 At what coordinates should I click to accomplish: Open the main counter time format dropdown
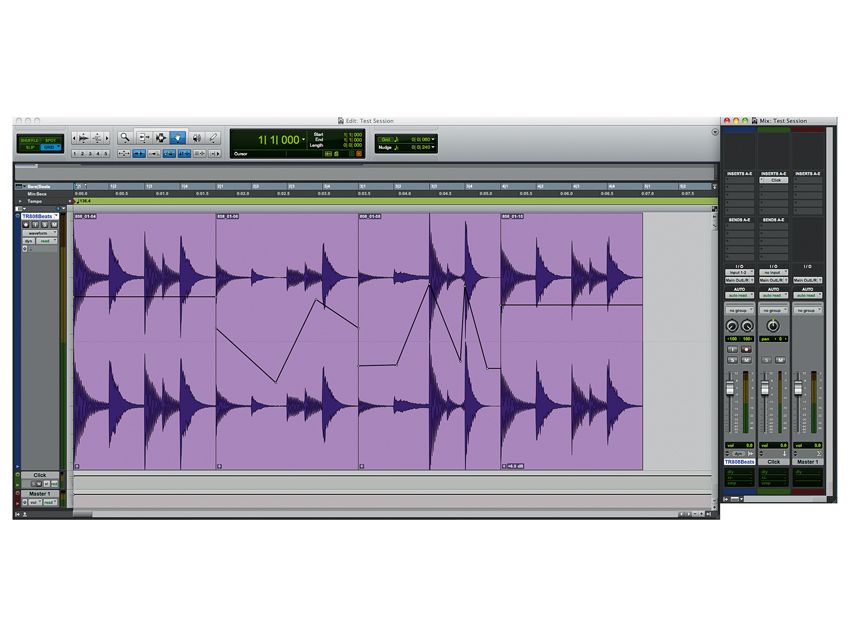click(x=304, y=139)
